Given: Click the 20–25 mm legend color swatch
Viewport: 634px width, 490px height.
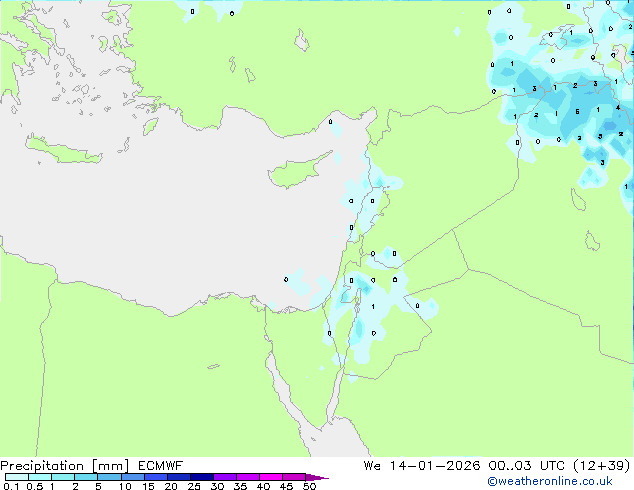Looking at the screenshot, I should point(178,477).
